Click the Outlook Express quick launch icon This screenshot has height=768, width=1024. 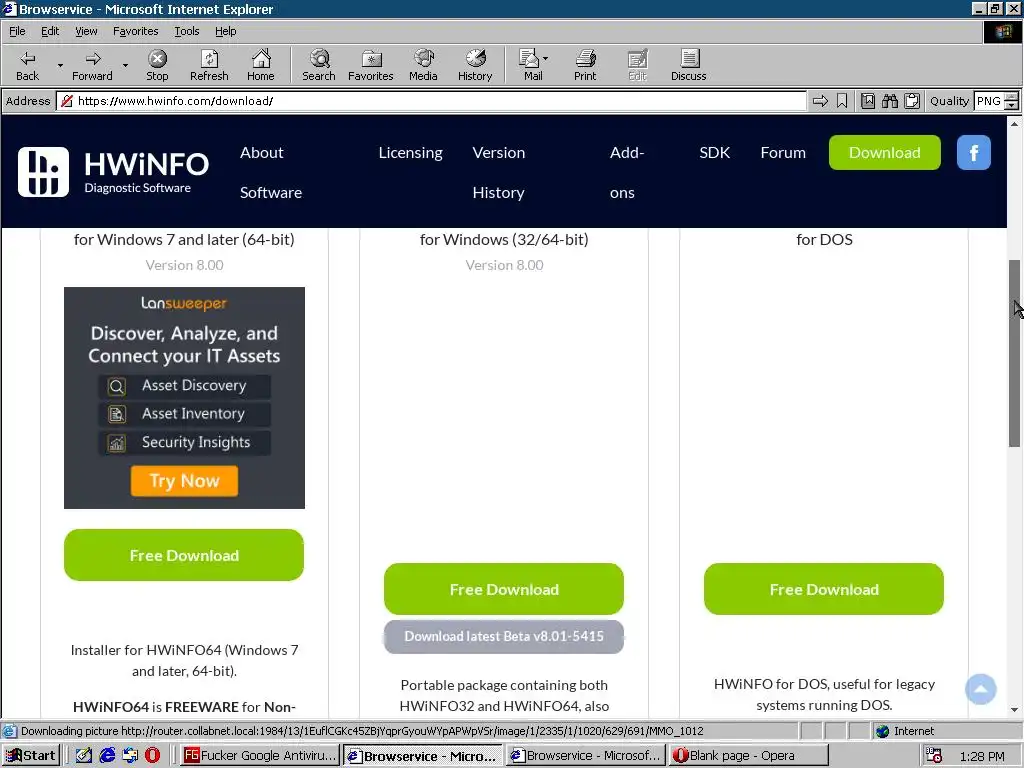(x=130, y=756)
